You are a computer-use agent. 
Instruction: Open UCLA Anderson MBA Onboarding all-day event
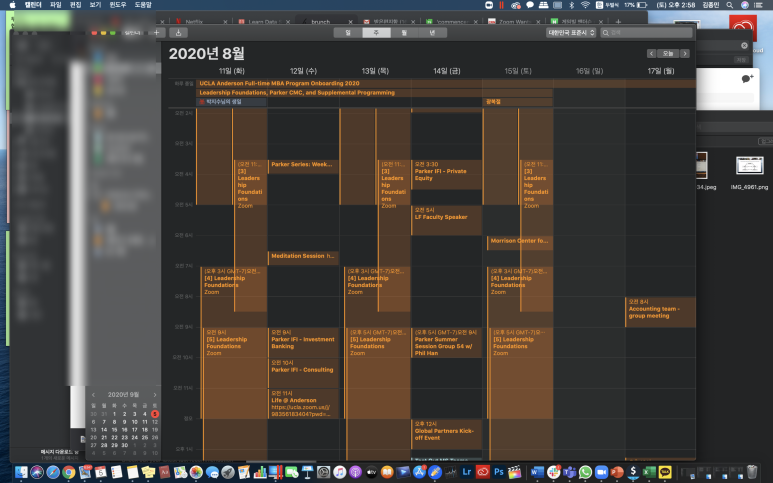coord(446,83)
